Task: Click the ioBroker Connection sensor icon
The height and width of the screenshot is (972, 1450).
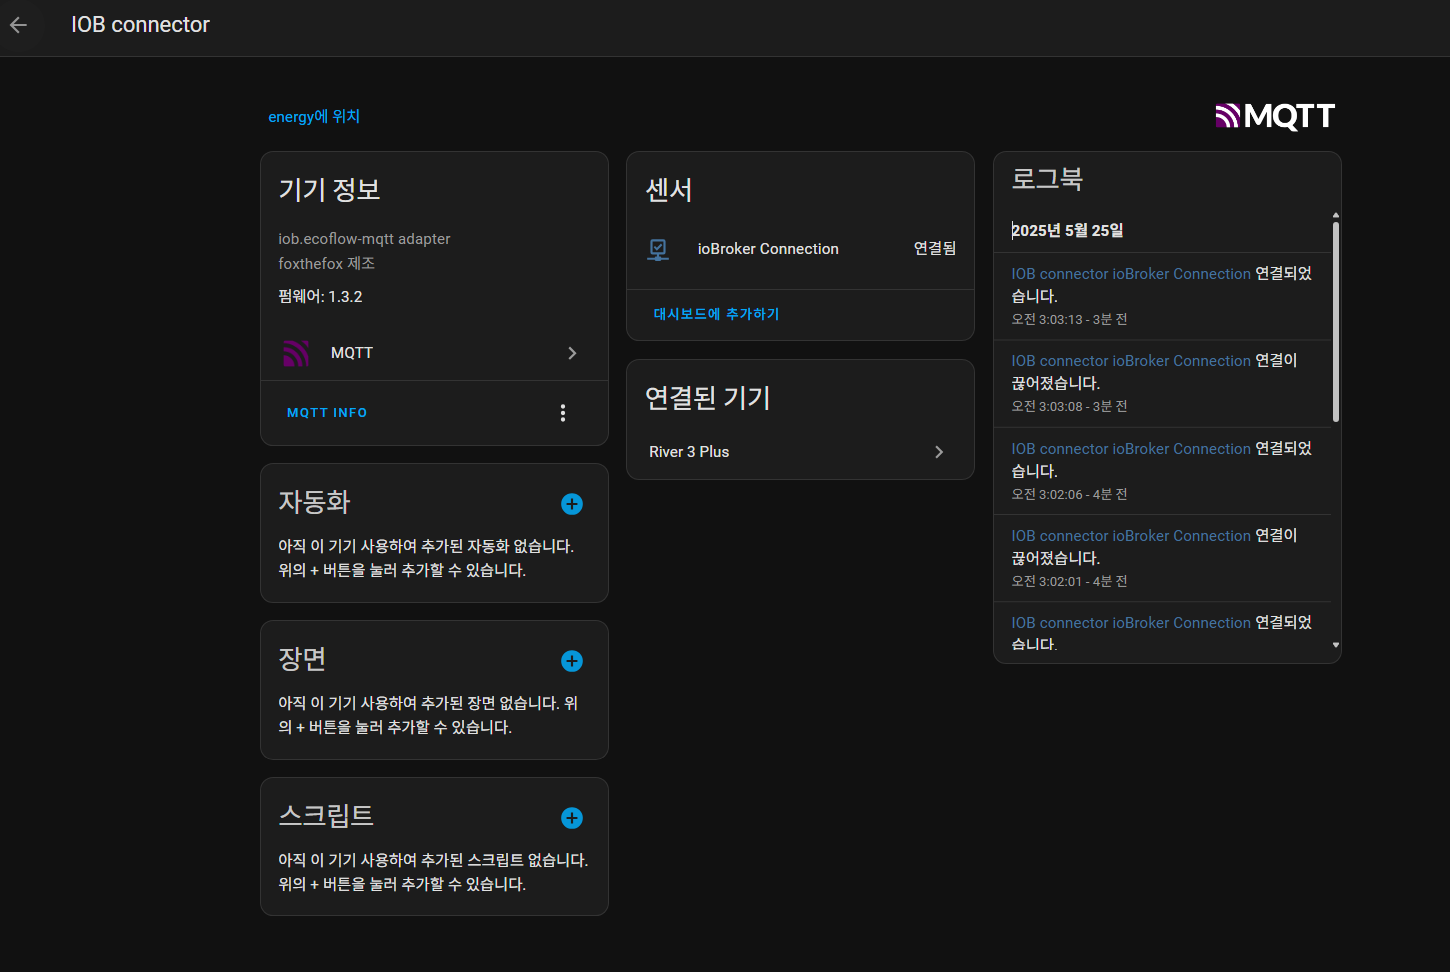Action: [658, 249]
